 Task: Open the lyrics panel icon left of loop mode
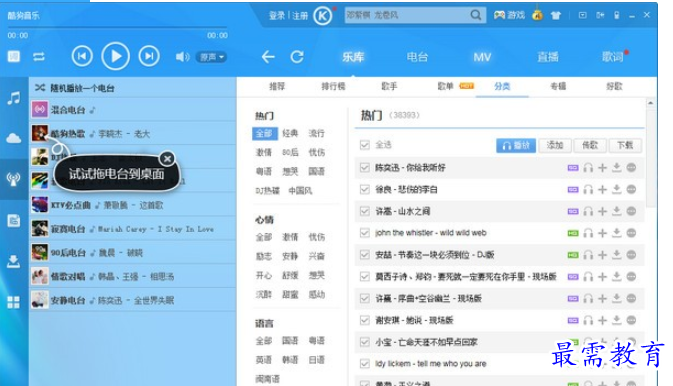click(14, 56)
